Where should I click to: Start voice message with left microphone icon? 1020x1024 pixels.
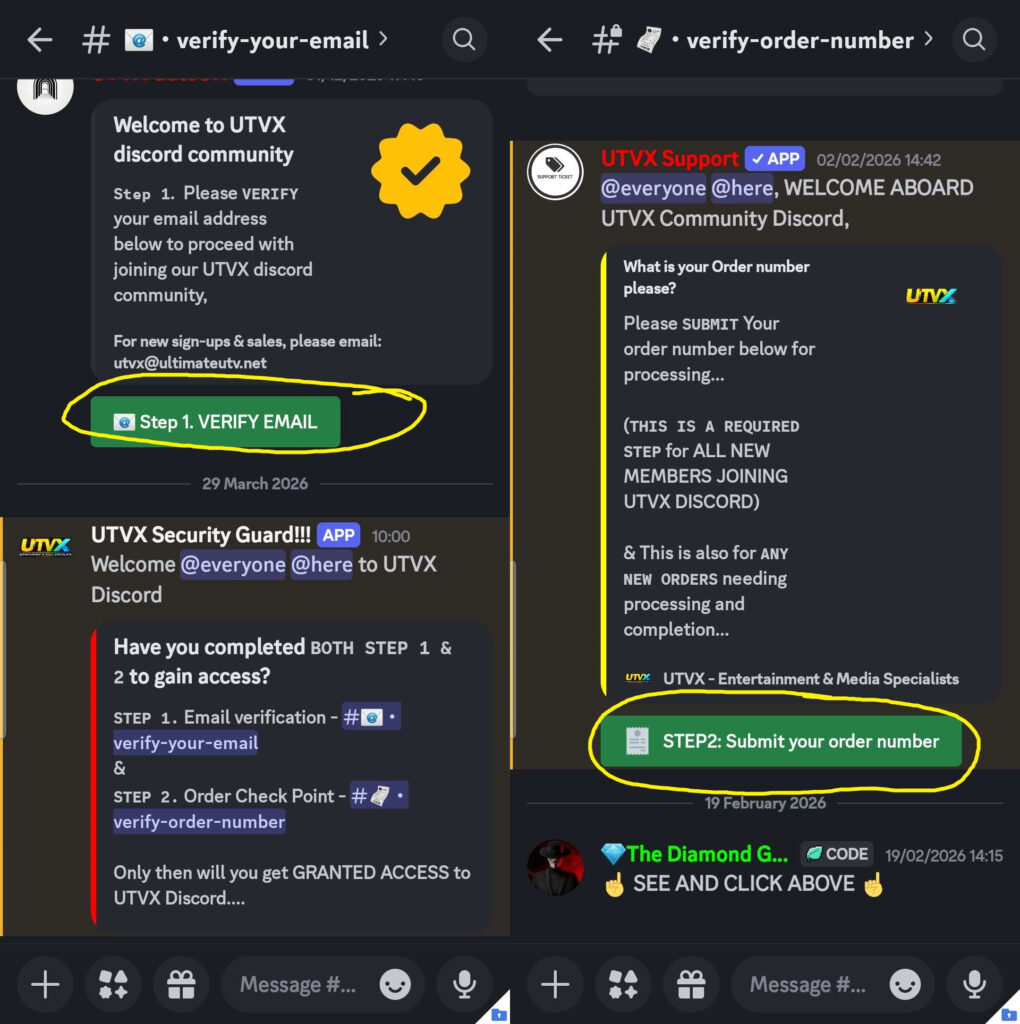(464, 984)
